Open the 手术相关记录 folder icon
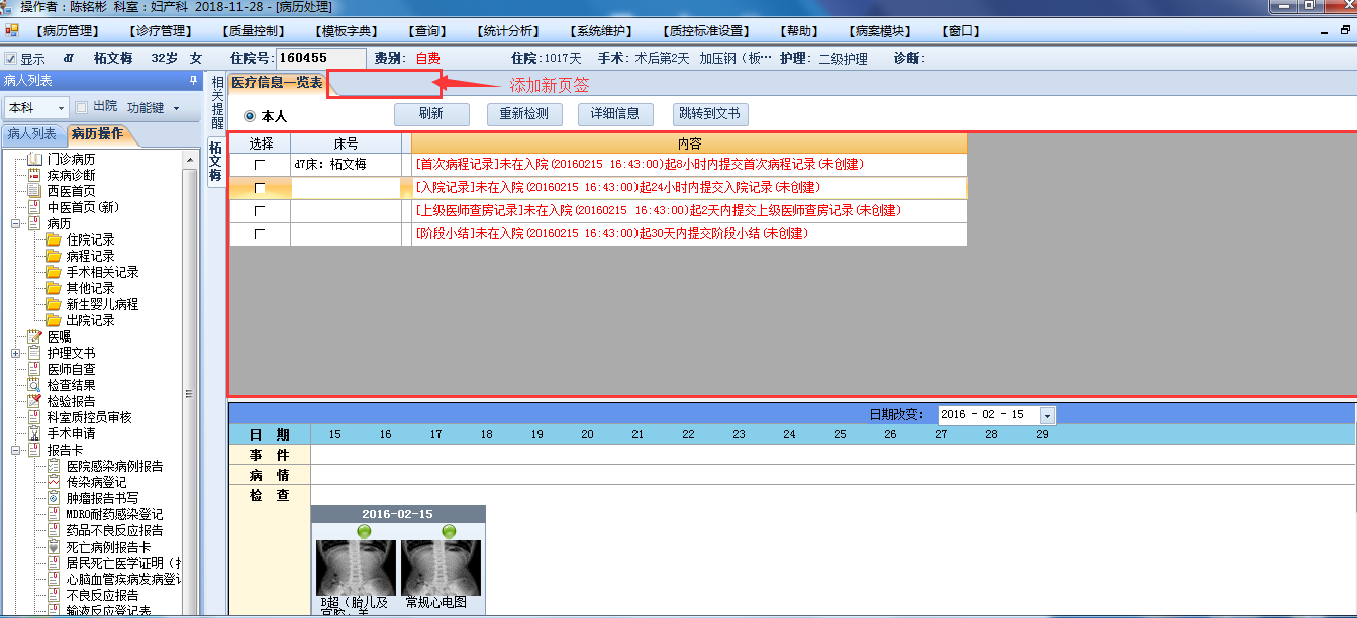 pos(53,272)
